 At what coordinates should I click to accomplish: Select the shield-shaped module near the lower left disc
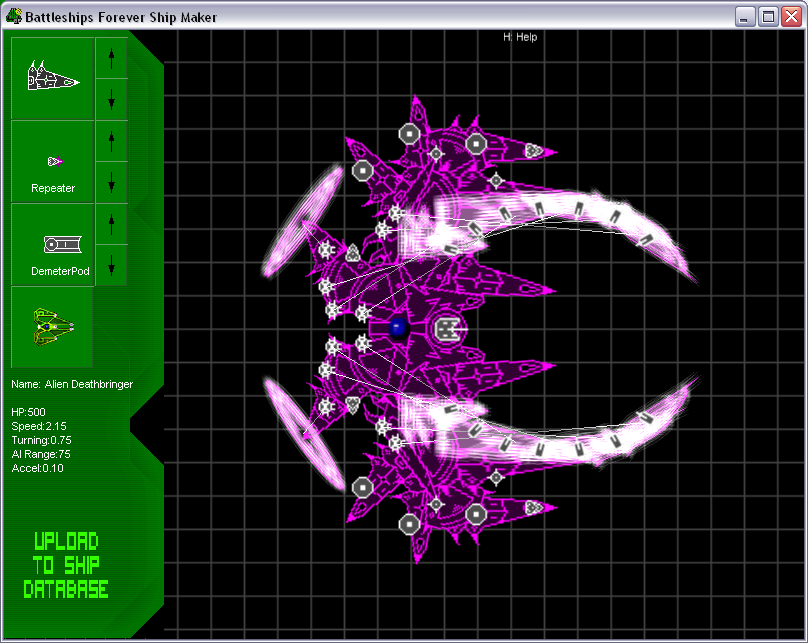[x=352, y=405]
